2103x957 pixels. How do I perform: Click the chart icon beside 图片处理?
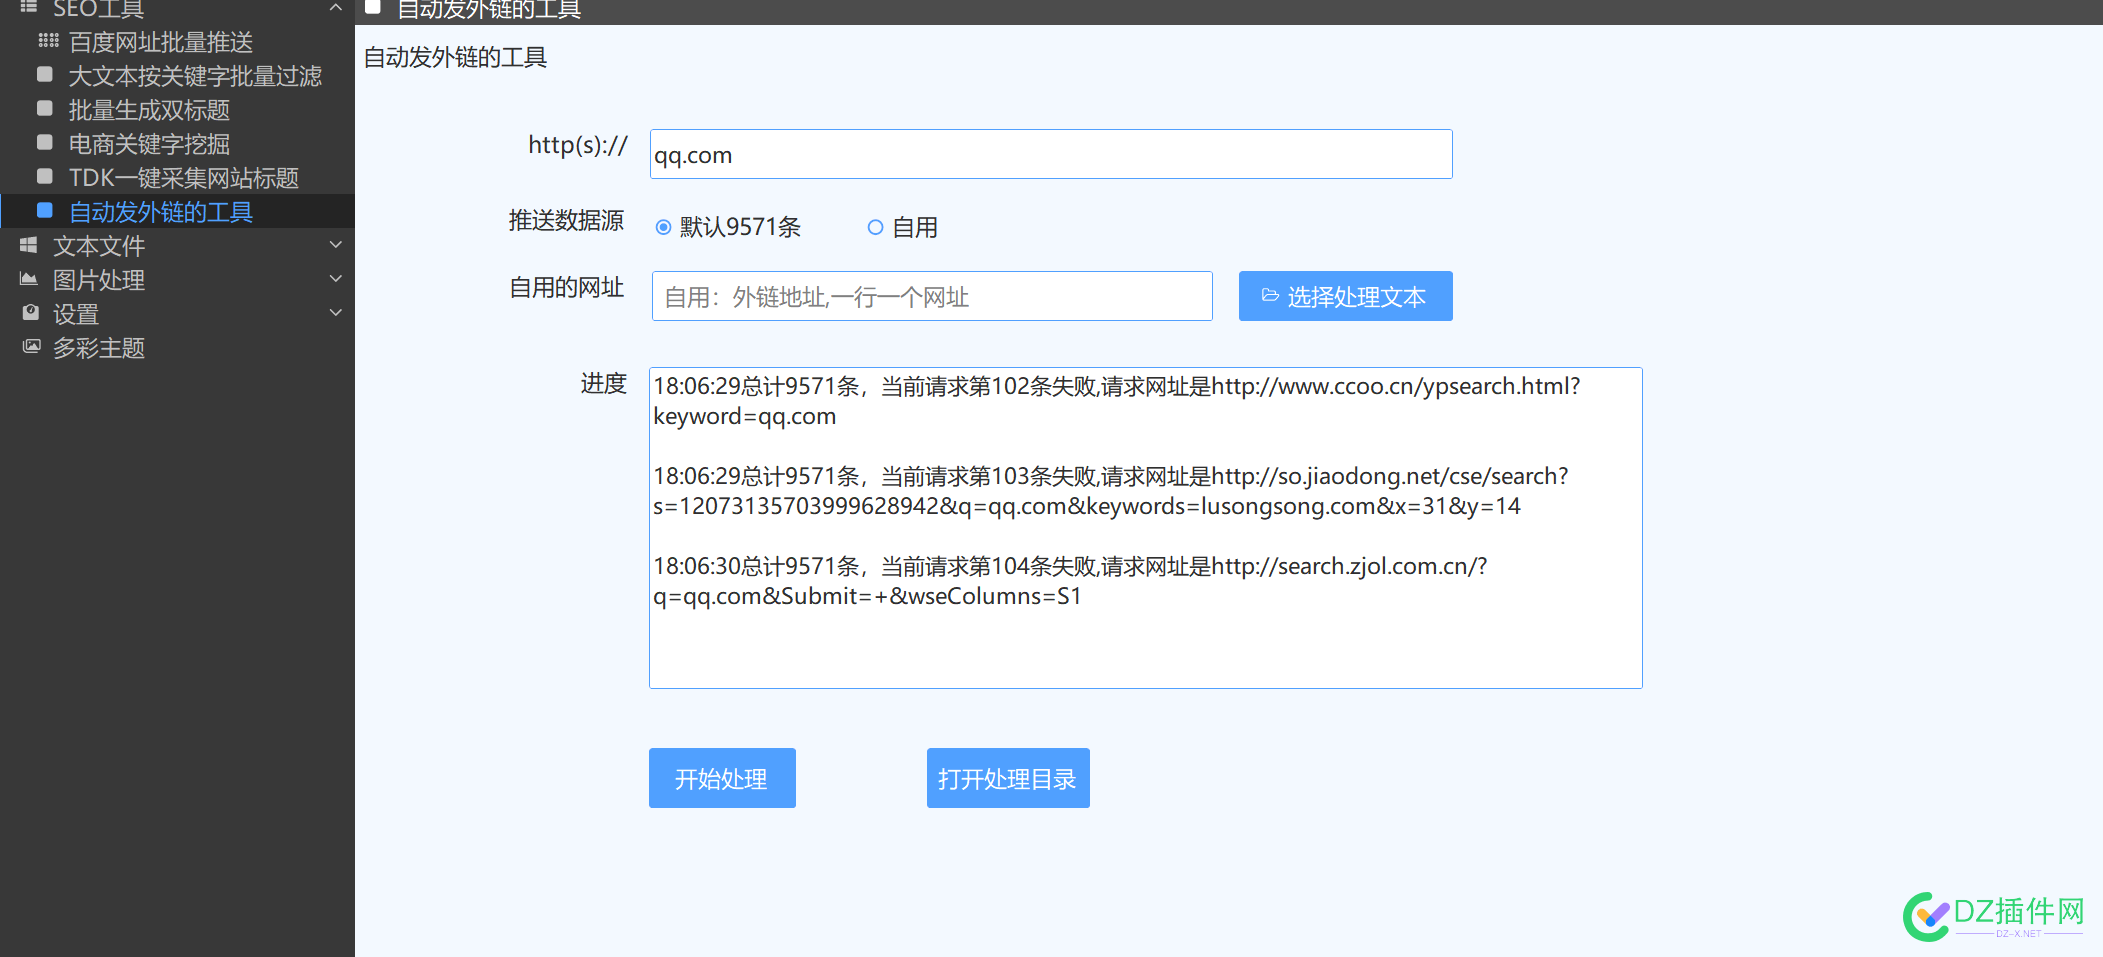(x=29, y=279)
